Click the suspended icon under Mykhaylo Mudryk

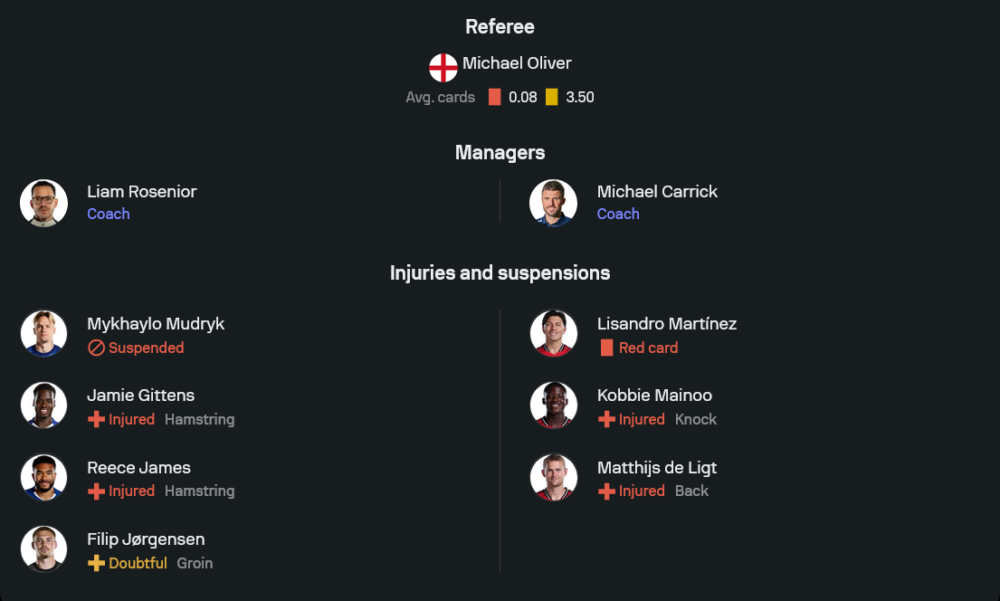tap(96, 348)
